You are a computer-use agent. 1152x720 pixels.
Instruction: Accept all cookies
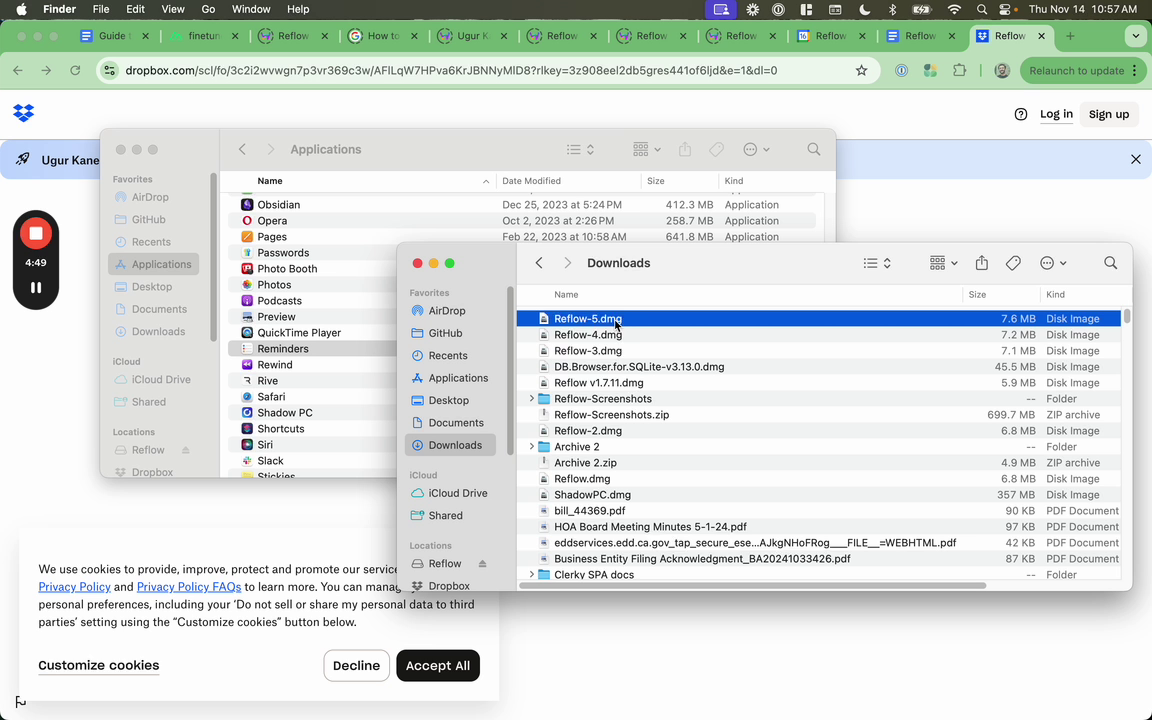click(x=438, y=666)
